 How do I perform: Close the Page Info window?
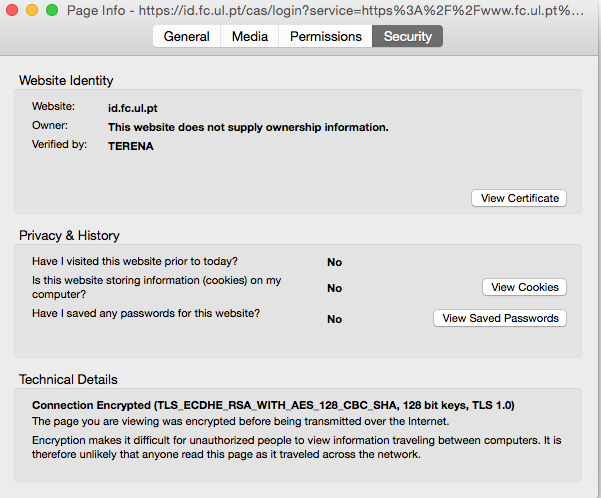pyautogui.click(x=12, y=10)
